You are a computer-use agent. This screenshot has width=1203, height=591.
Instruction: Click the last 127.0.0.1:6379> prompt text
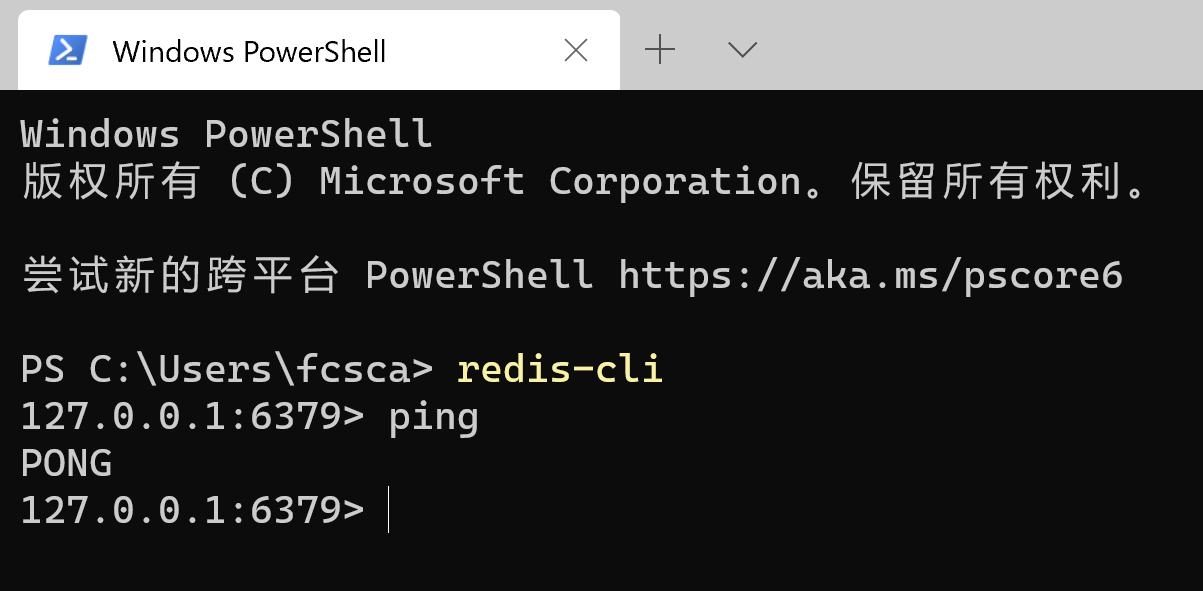tap(192, 511)
